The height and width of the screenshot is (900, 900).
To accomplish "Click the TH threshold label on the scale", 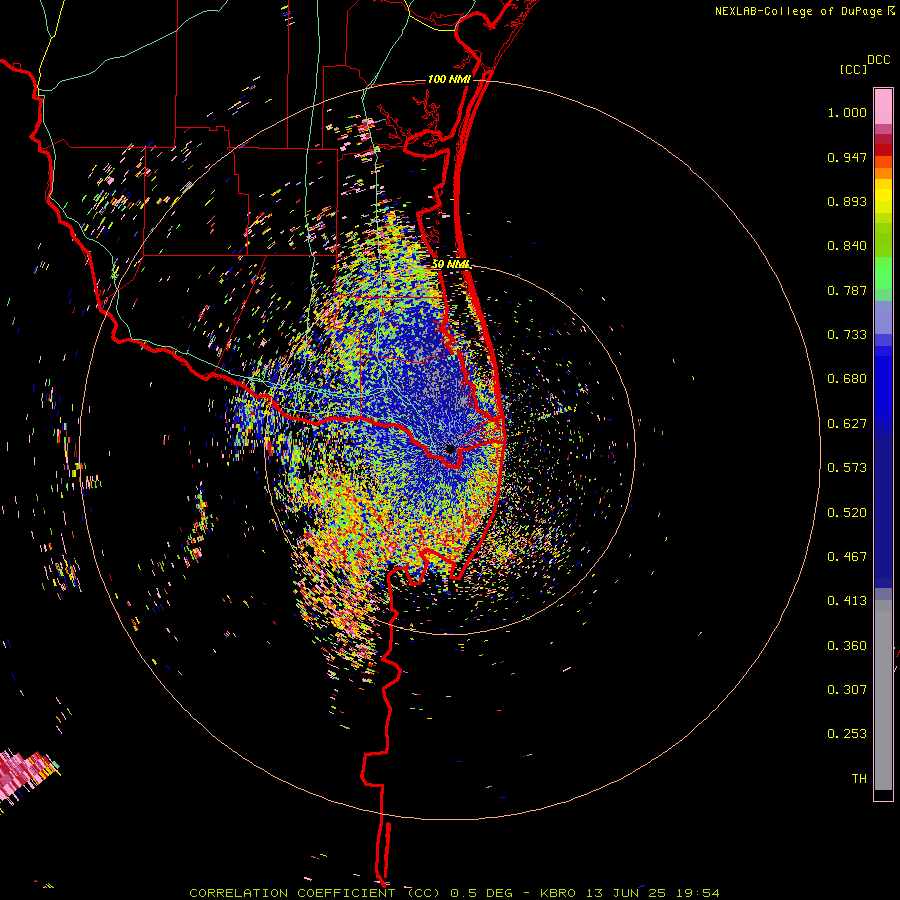I will [859, 779].
